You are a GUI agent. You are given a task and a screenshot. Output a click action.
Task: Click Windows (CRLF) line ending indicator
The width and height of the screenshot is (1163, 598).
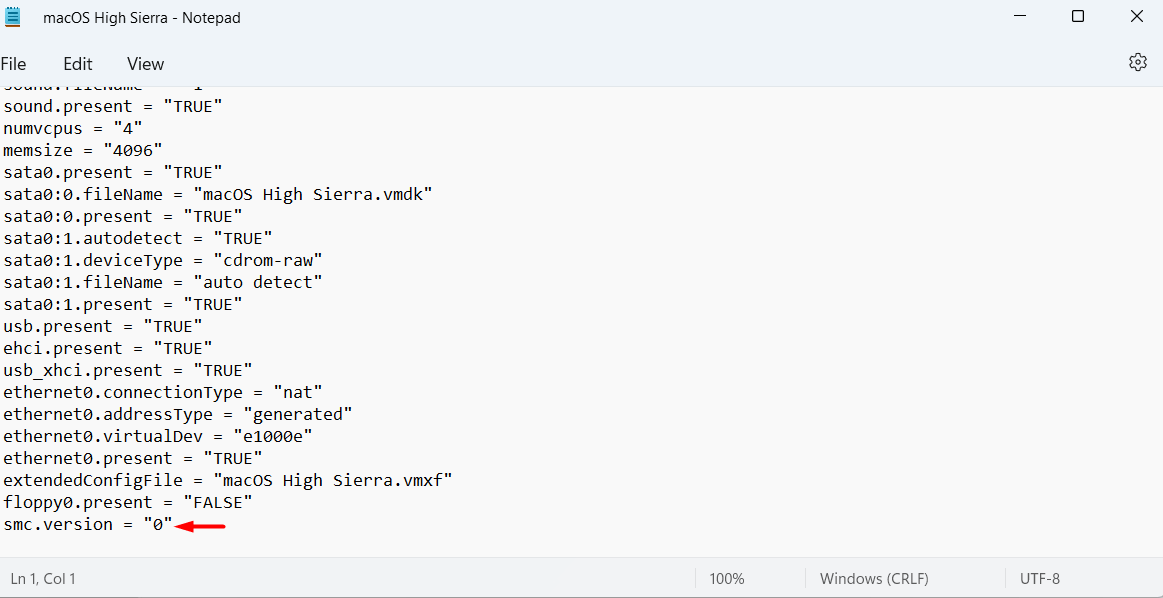coord(874,579)
